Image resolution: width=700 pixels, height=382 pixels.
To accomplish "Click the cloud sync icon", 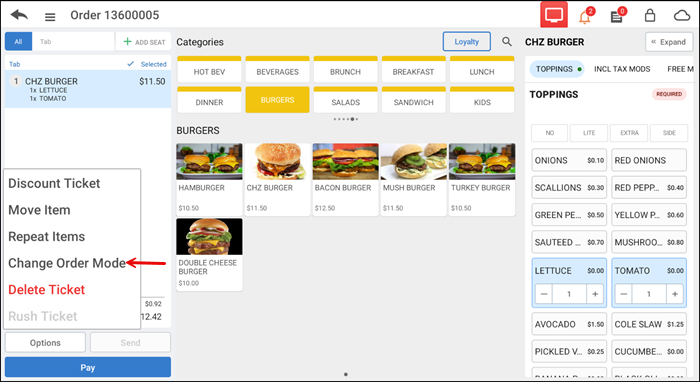I will tap(682, 16).
